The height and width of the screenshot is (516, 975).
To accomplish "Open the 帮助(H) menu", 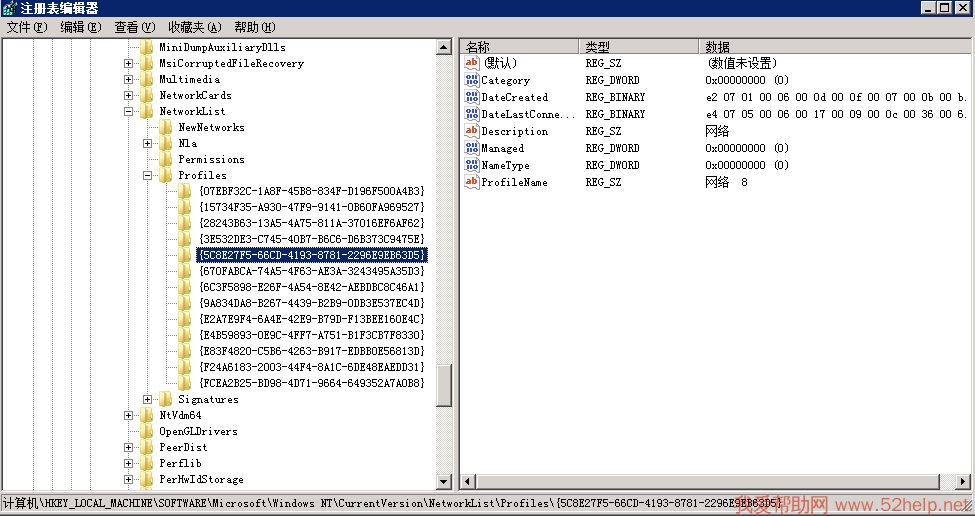I will click(254, 27).
